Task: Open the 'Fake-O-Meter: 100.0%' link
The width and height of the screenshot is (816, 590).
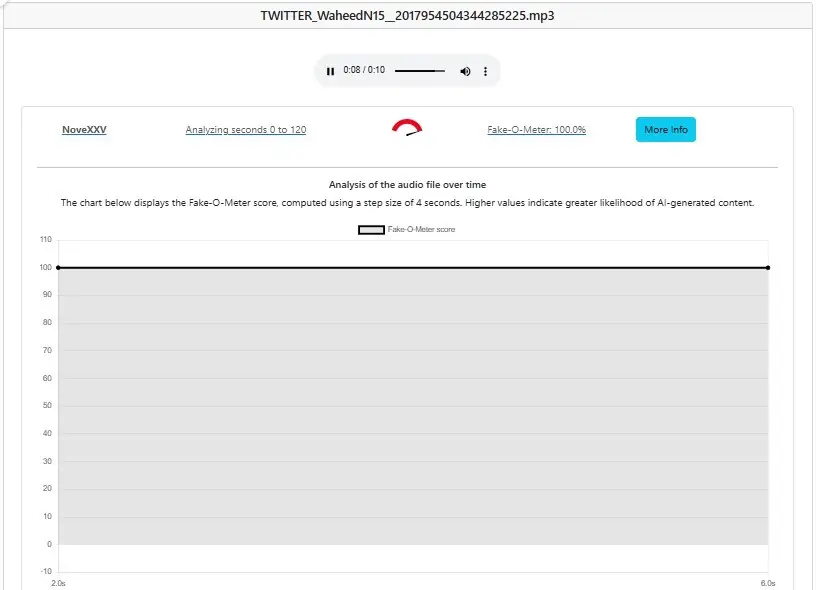Action: pos(536,130)
